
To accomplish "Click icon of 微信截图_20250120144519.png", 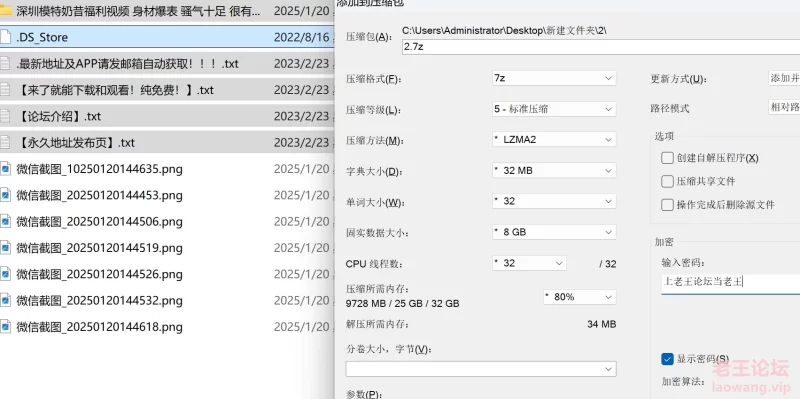I will point(5,248).
